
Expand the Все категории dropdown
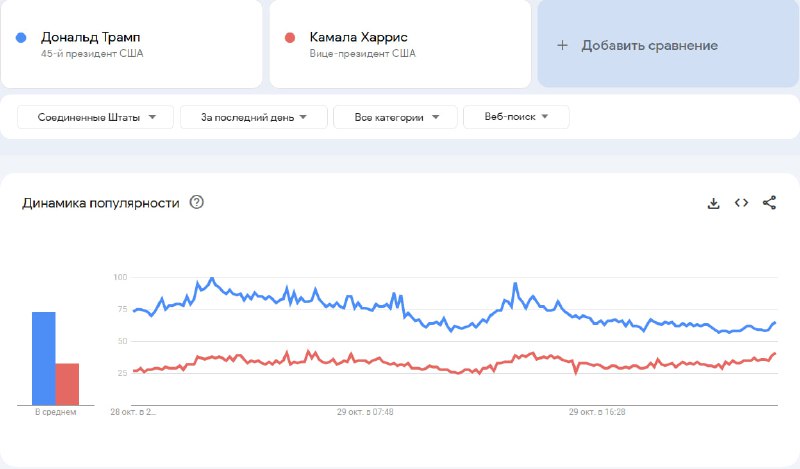coord(395,117)
